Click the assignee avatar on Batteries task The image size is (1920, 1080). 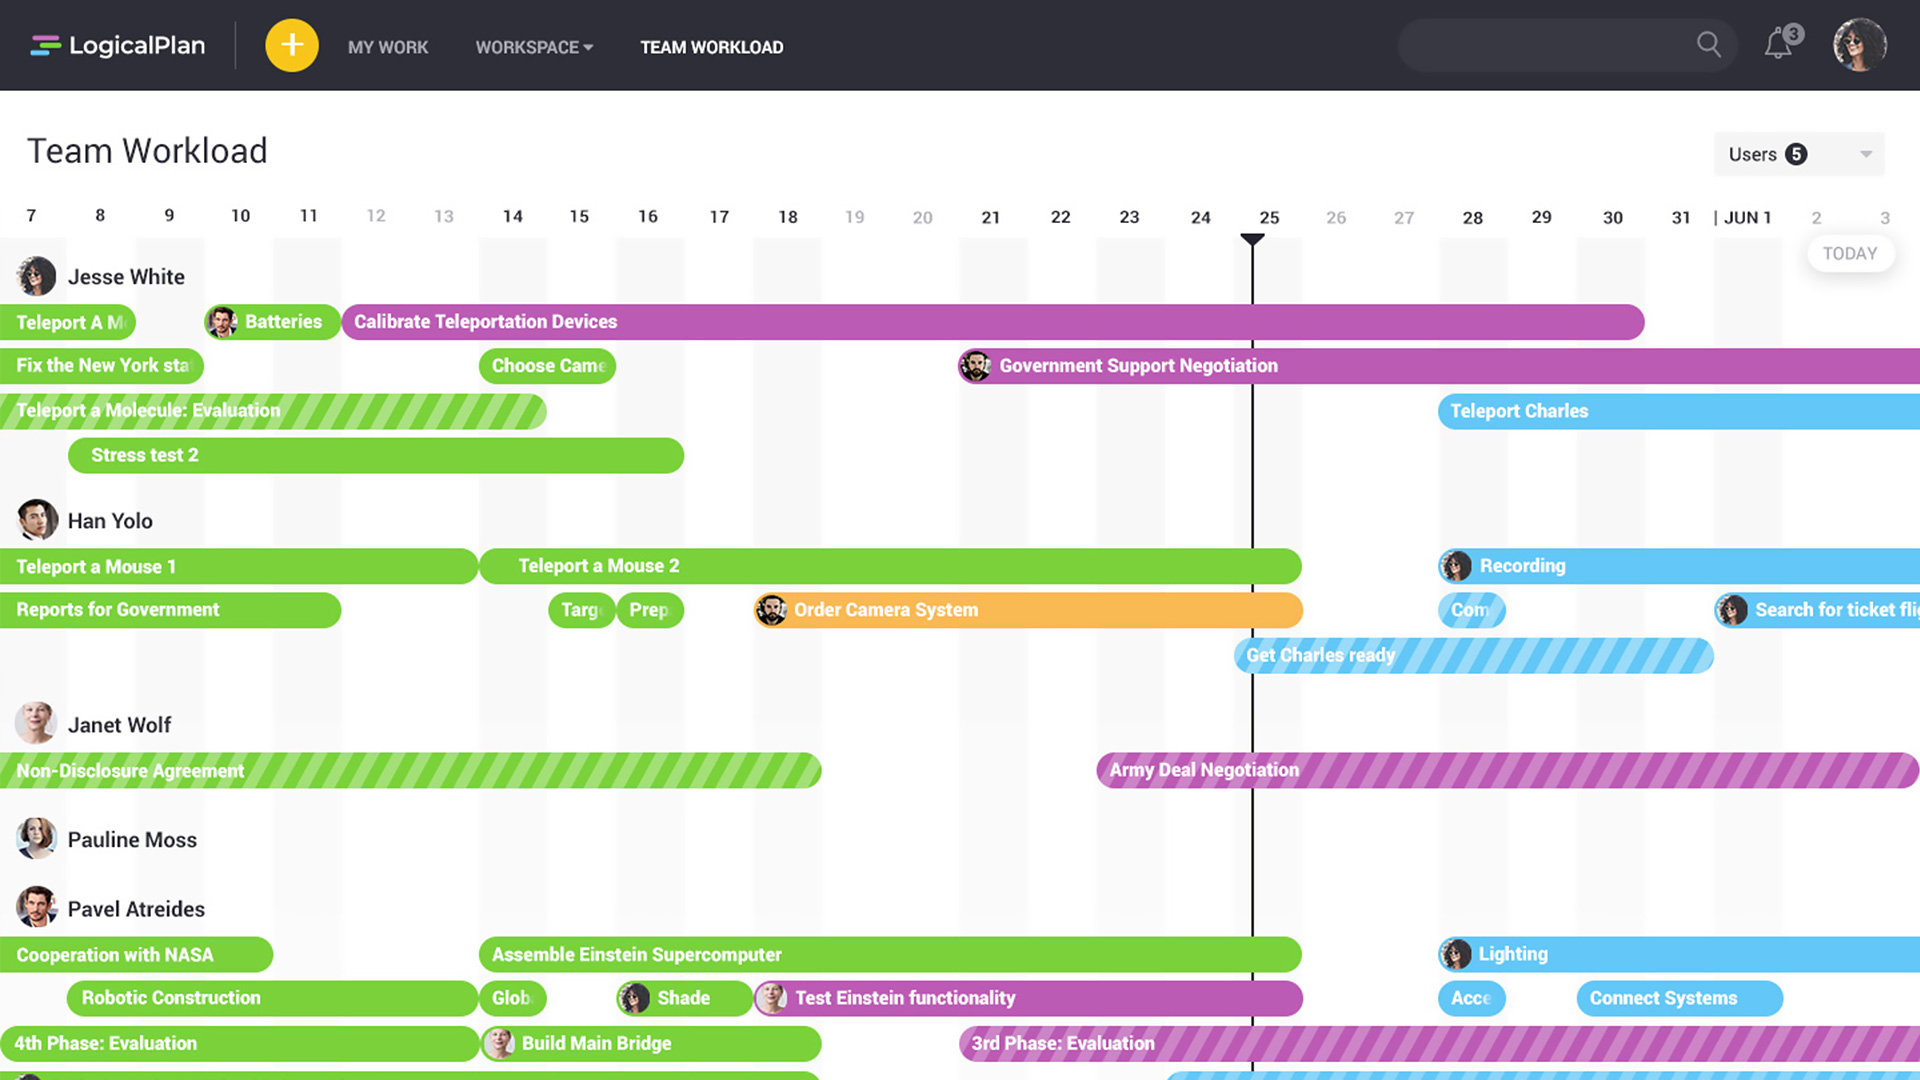[222, 322]
